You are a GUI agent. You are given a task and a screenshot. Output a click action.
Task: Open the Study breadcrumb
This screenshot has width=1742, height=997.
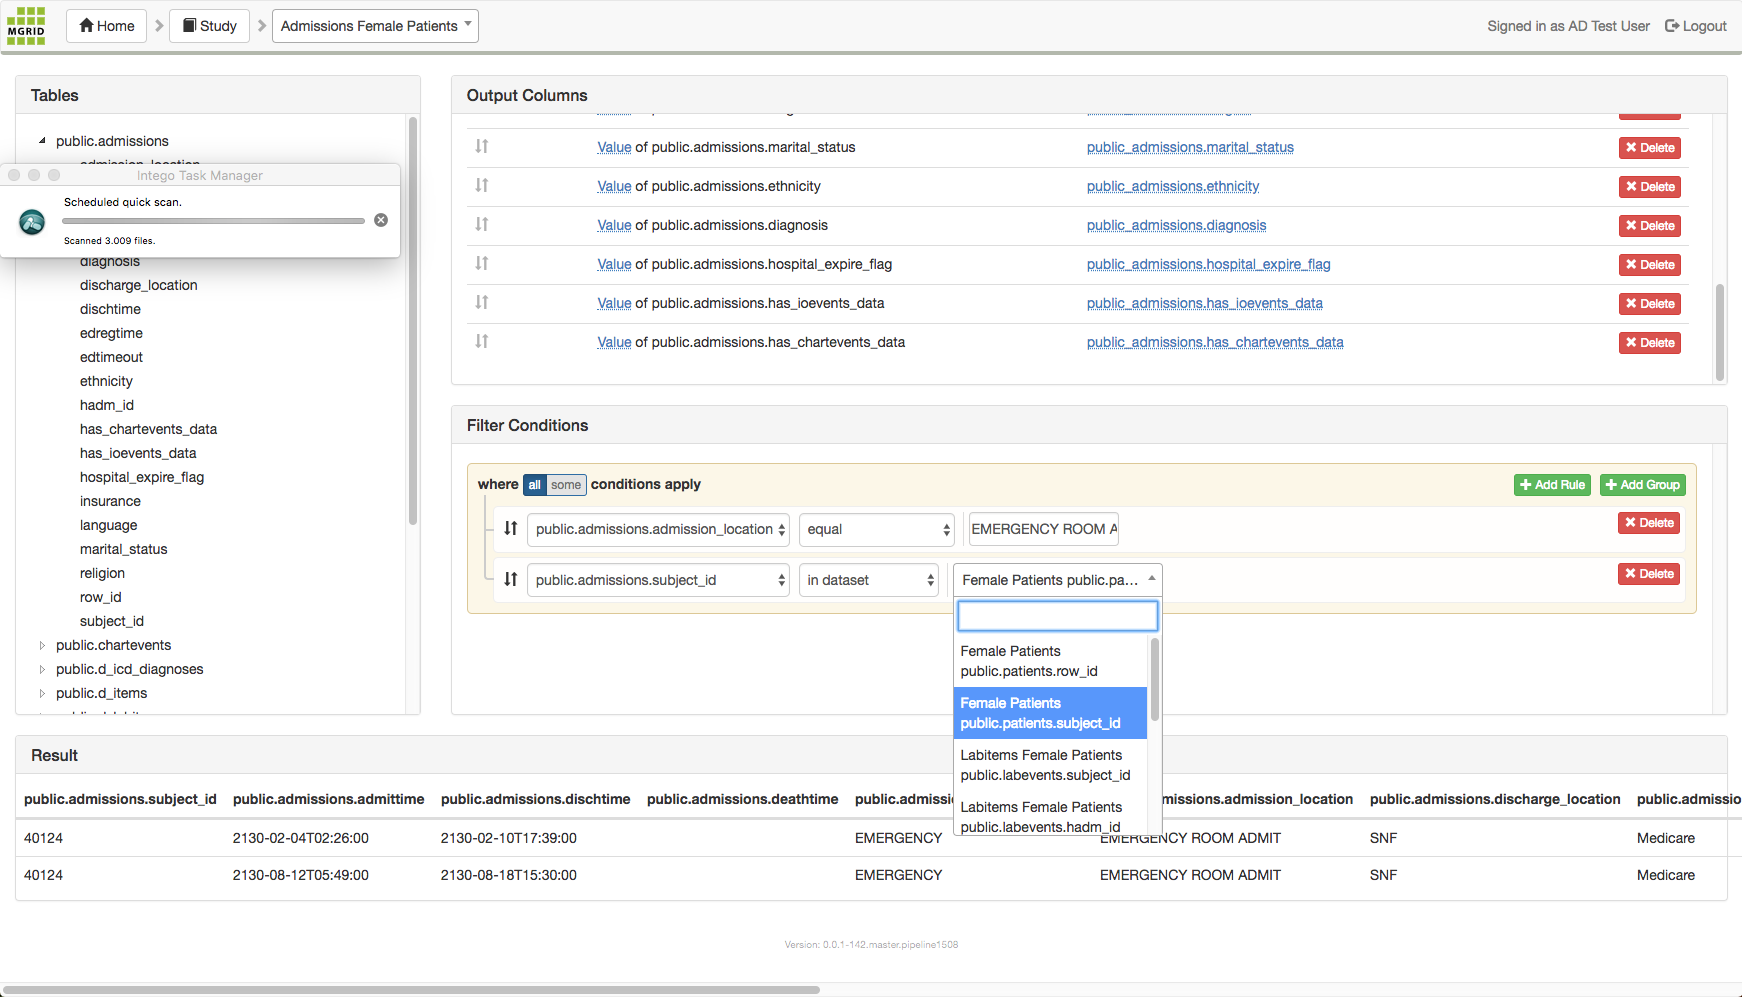point(210,26)
